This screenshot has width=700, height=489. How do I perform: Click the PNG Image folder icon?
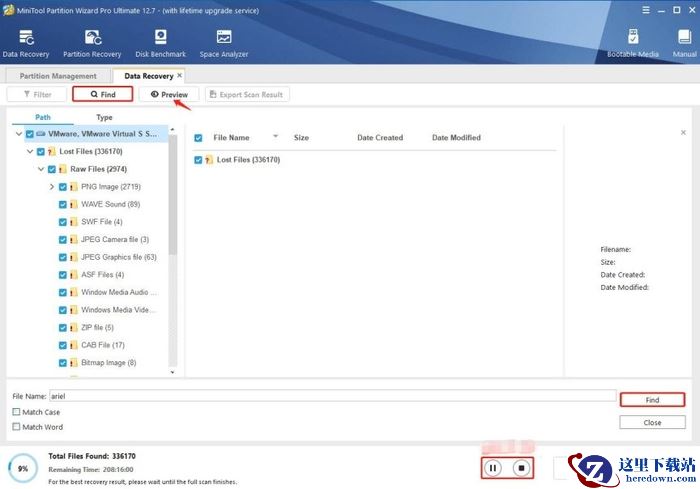74,187
